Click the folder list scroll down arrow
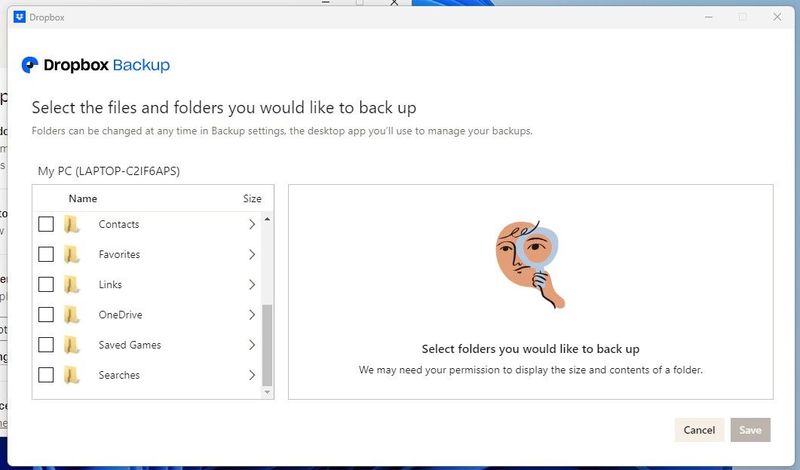Viewport: 800px width, 470px height. (x=267, y=392)
